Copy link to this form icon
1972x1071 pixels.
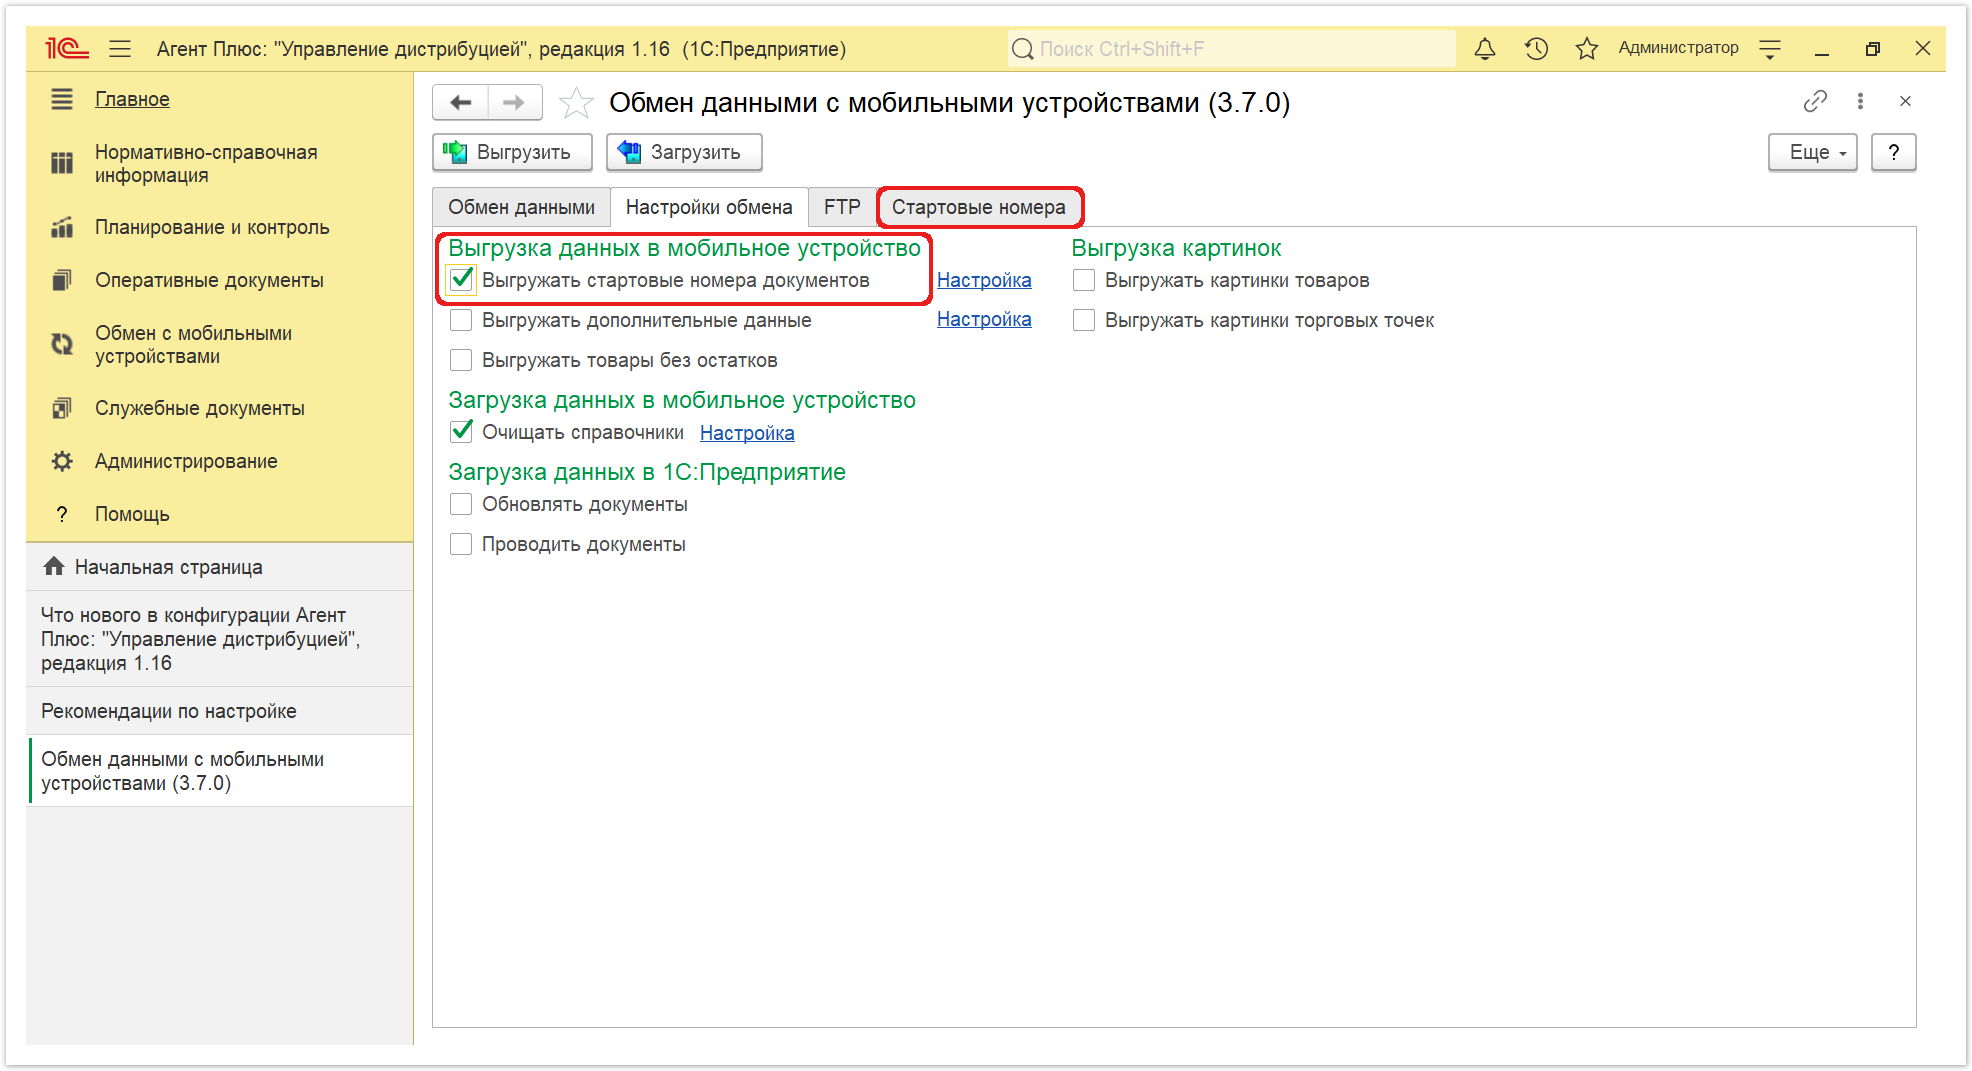1815,101
